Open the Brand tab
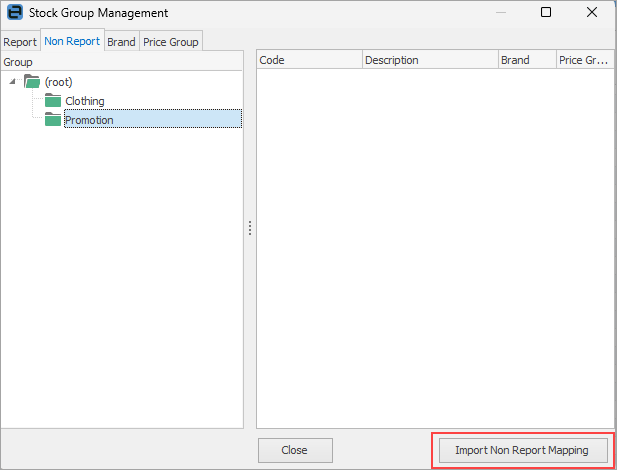This screenshot has width=617, height=470. tap(121, 42)
